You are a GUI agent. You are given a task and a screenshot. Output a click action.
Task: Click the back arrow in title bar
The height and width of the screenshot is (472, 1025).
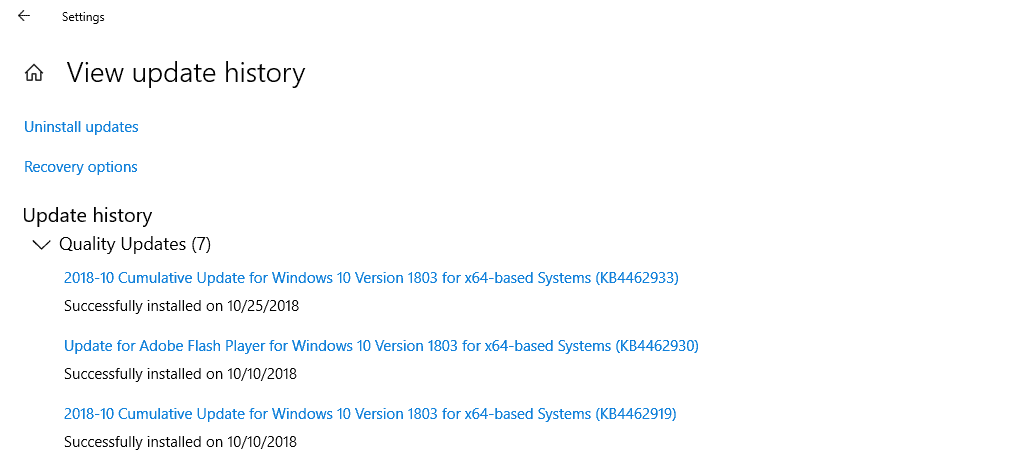click(24, 16)
